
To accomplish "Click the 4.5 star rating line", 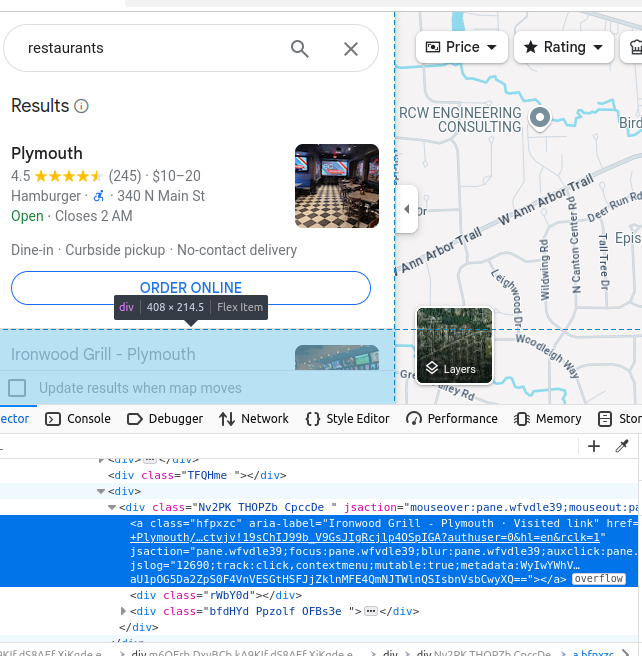I will (106, 176).
